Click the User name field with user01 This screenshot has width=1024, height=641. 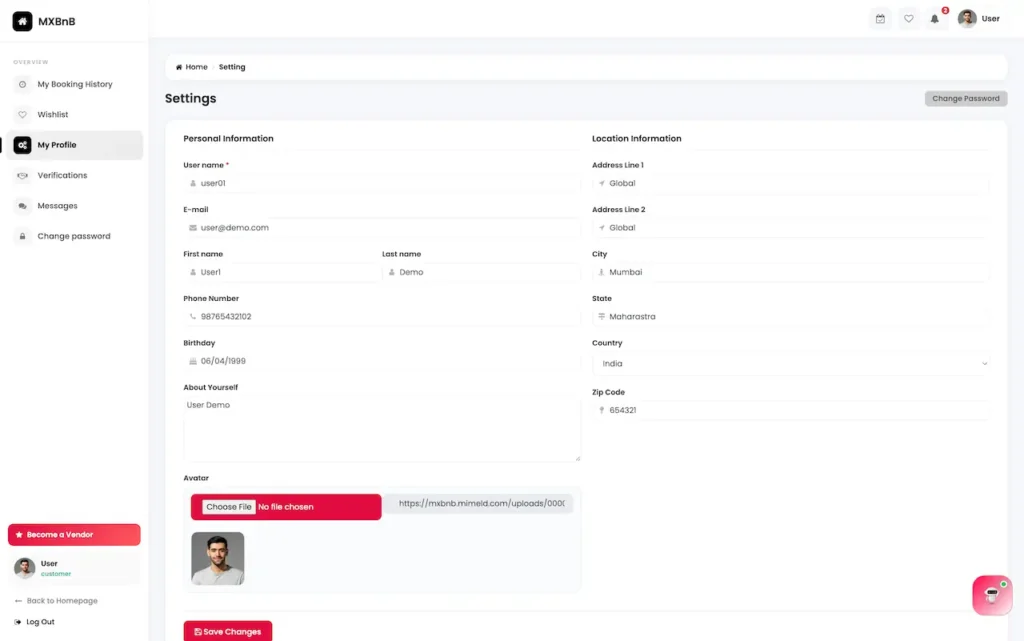pos(381,183)
